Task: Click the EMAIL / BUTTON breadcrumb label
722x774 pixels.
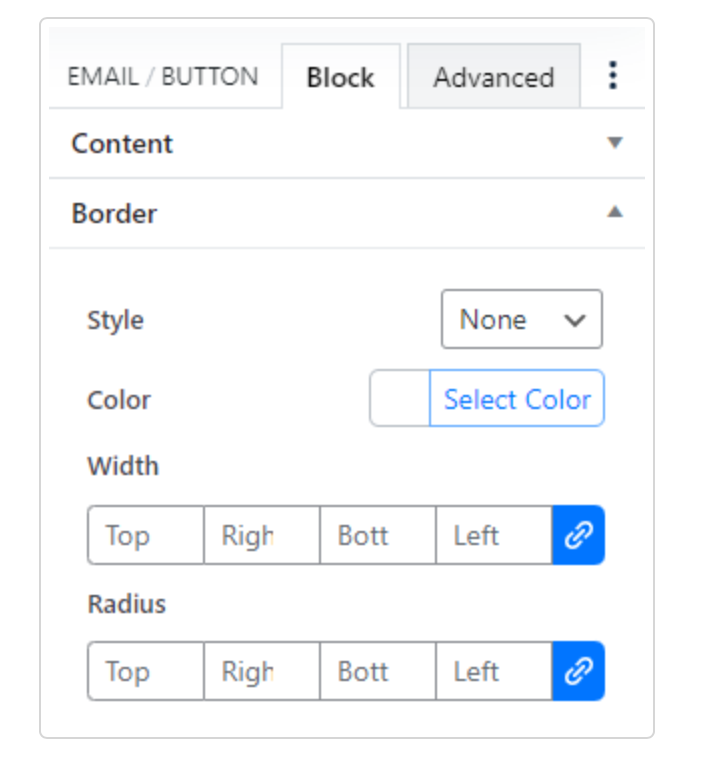Action: (162, 77)
